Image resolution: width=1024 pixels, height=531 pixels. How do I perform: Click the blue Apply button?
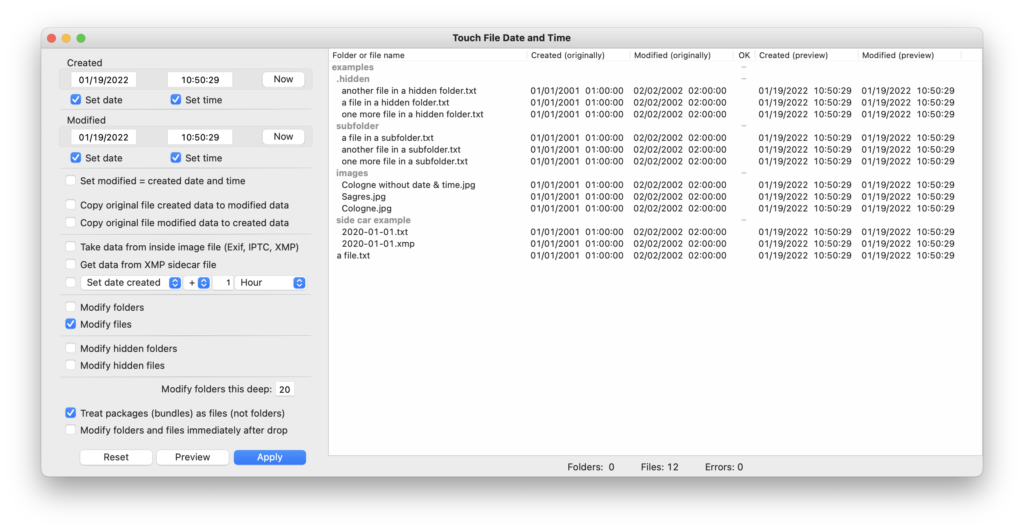point(270,457)
